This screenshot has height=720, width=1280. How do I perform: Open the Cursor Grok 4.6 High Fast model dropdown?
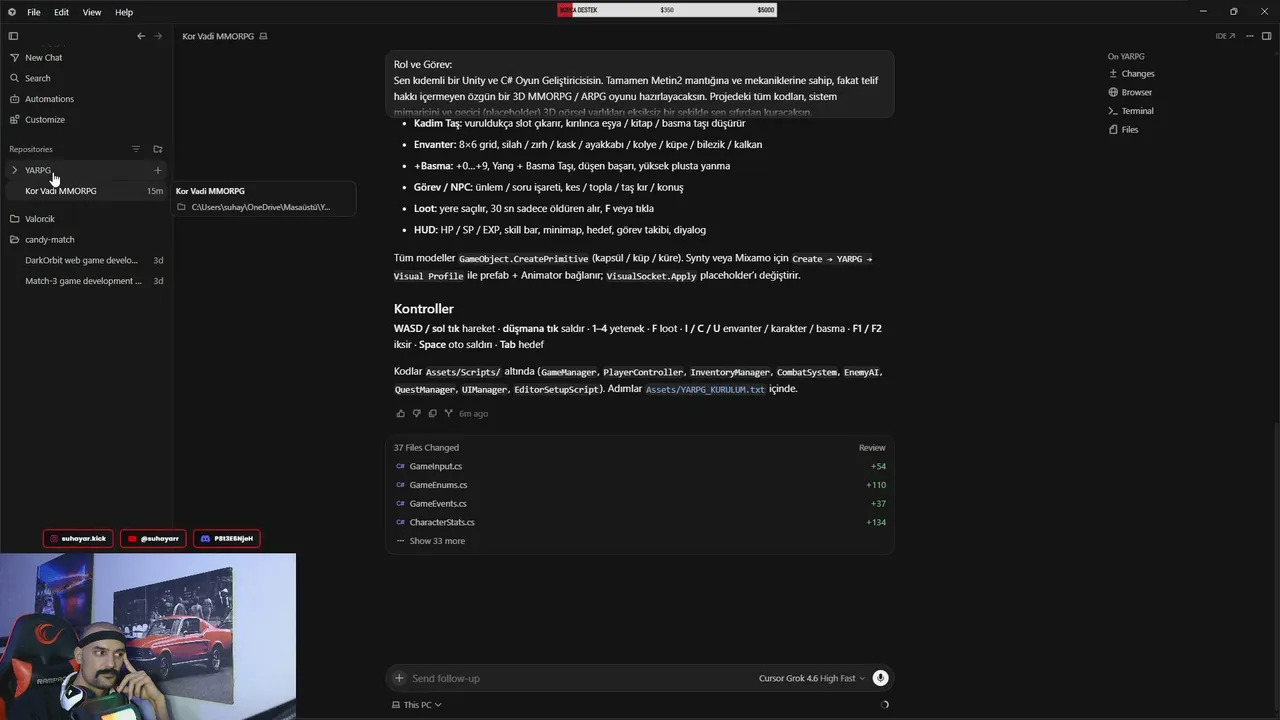(812, 678)
